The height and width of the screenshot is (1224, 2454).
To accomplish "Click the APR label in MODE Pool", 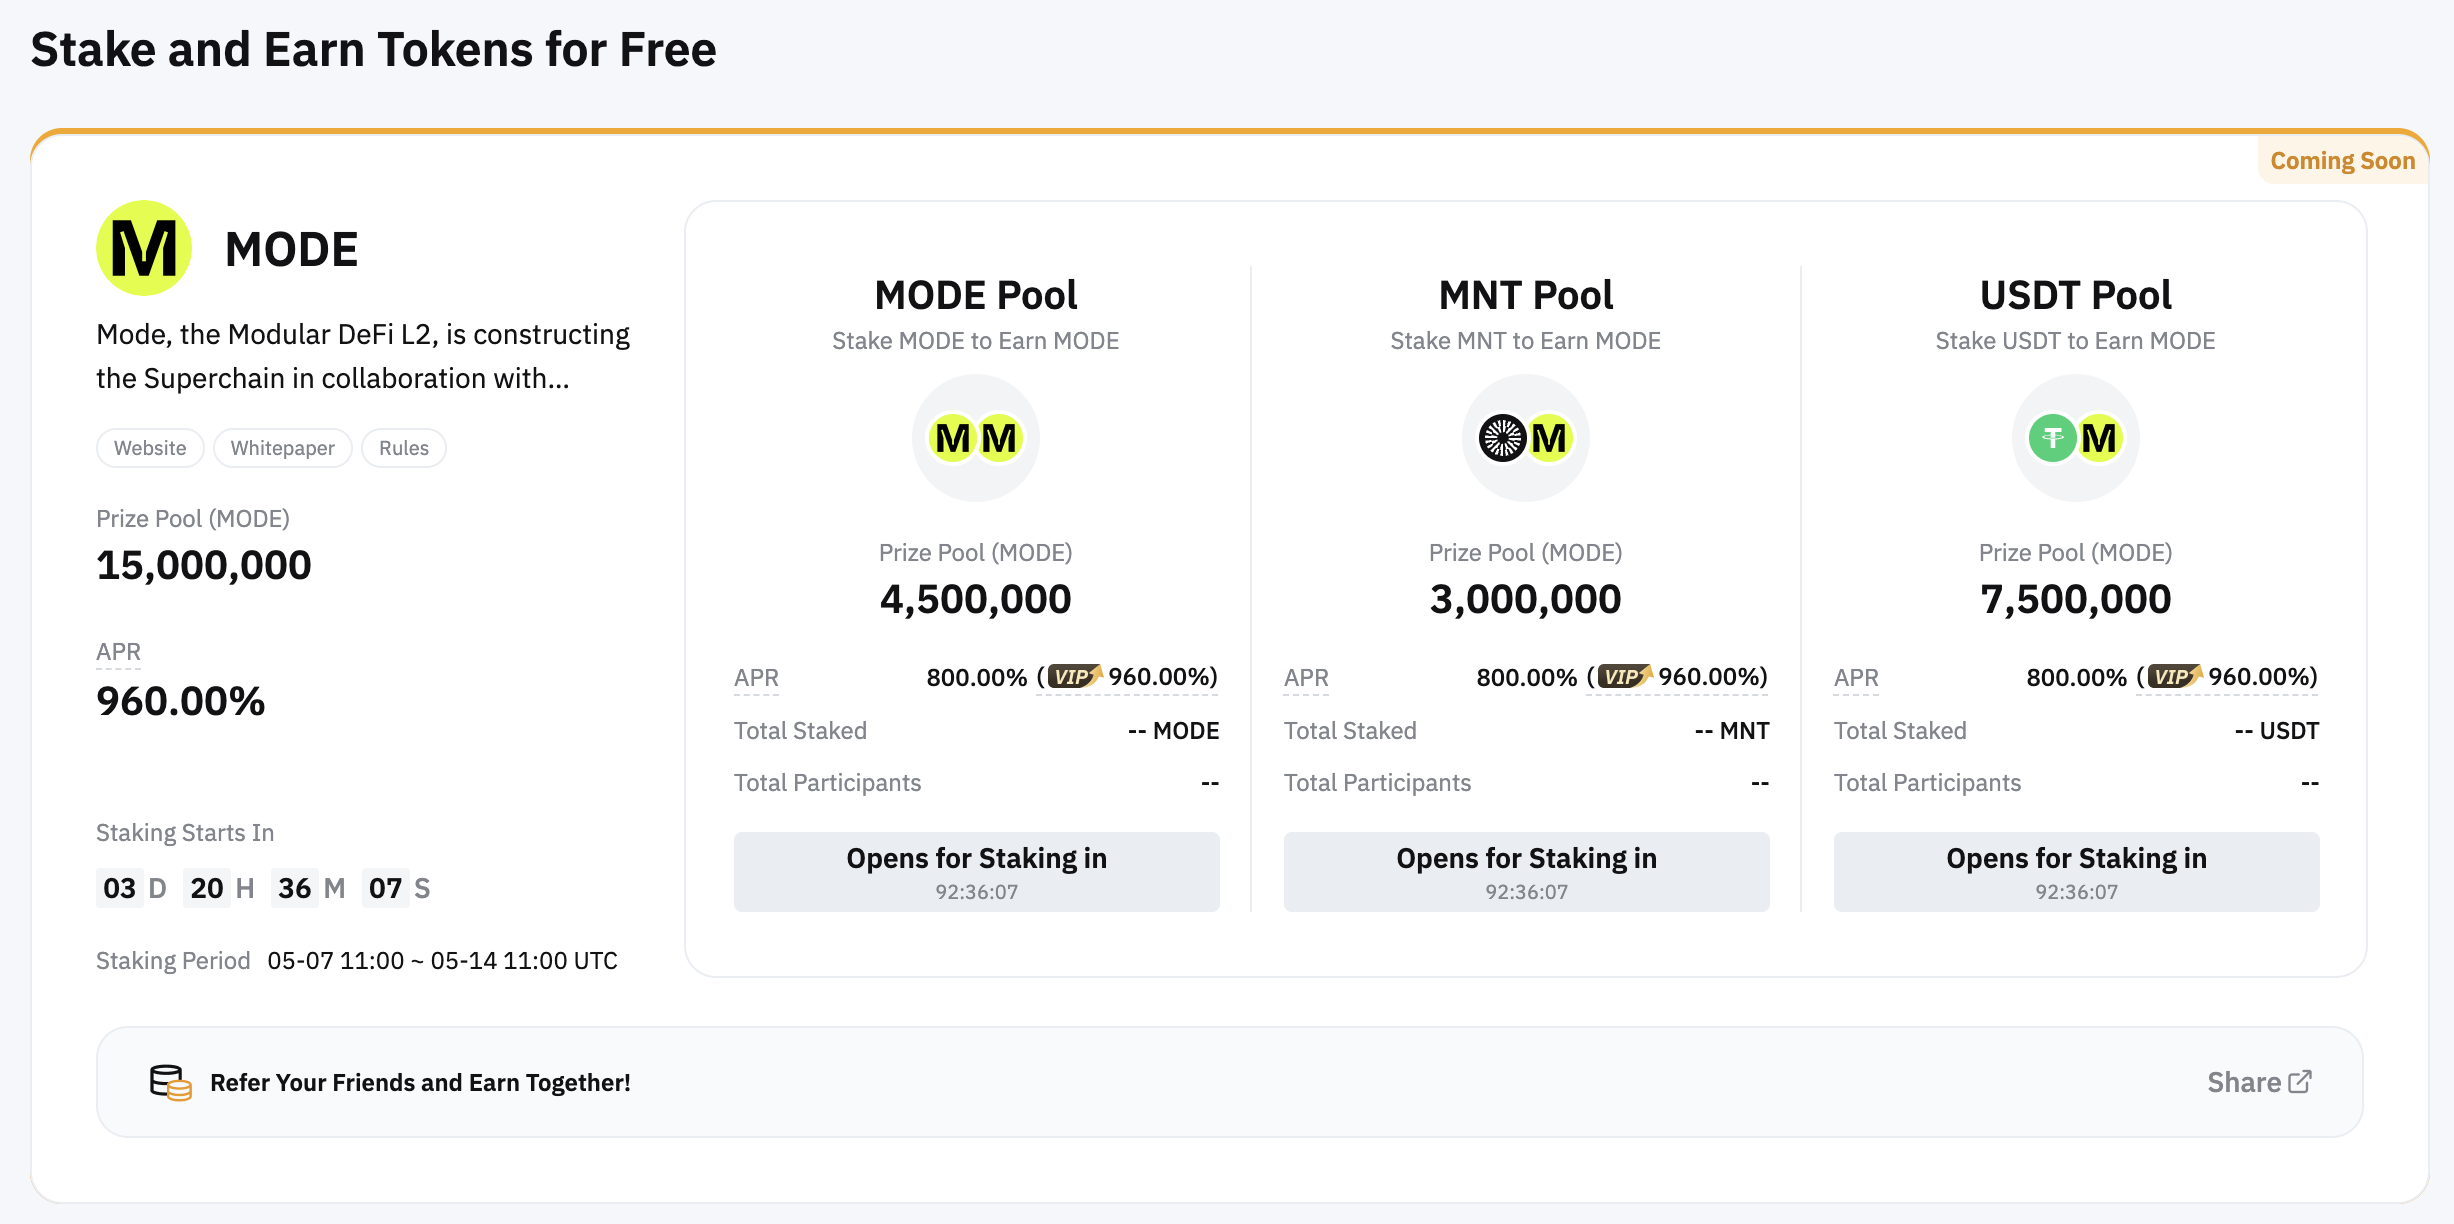I will click(756, 678).
